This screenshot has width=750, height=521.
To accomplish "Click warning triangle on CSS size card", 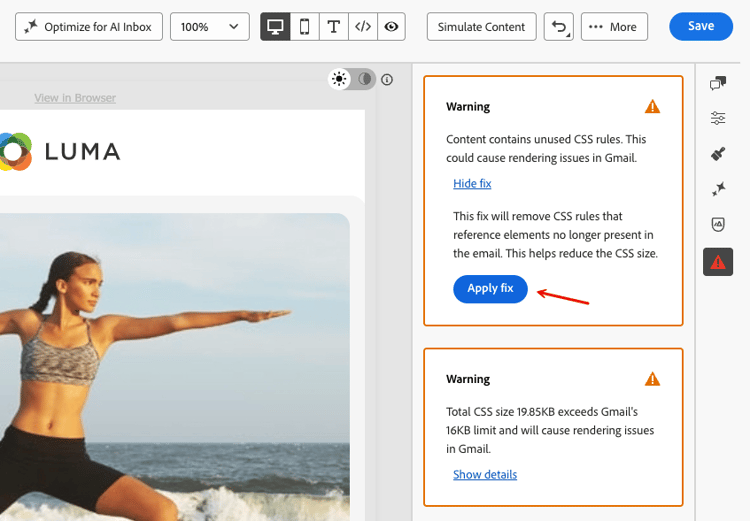I will [x=652, y=379].
